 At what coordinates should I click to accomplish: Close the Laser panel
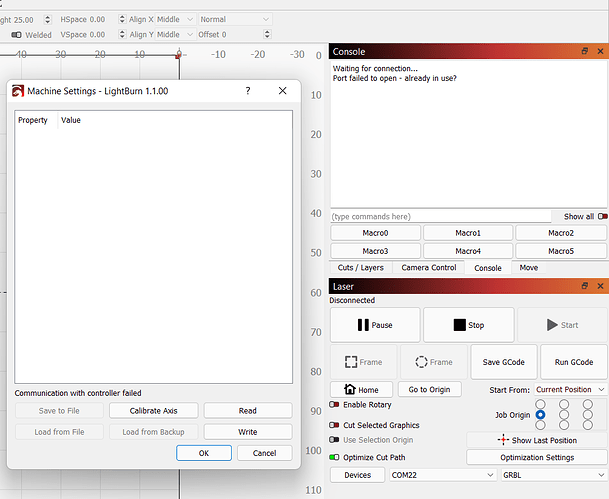tap(600, 286)
